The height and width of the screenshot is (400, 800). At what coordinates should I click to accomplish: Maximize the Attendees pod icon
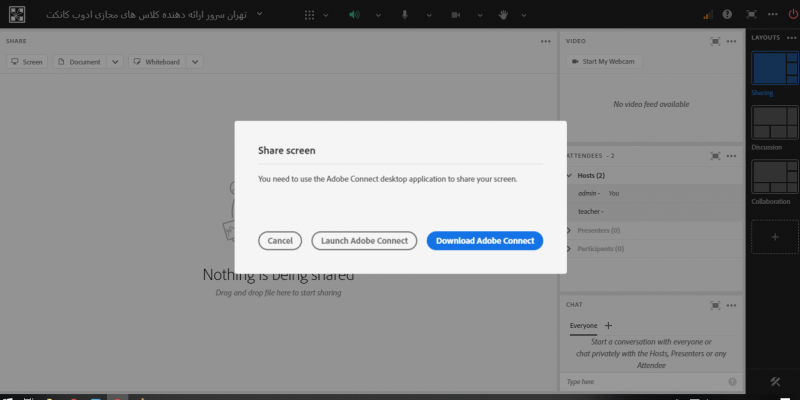715,156
